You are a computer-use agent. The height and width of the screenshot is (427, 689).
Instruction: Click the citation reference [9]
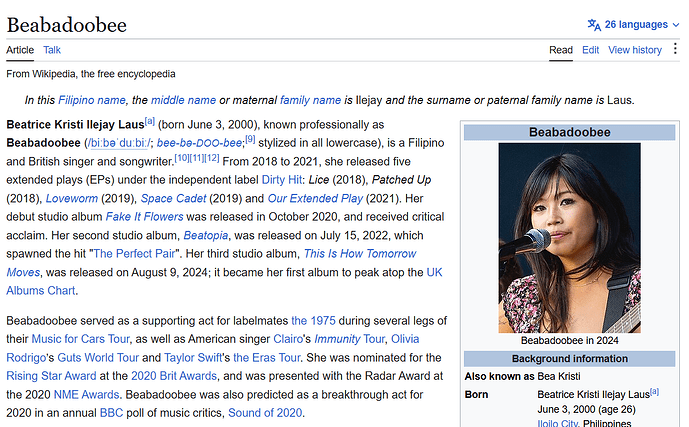250,139
